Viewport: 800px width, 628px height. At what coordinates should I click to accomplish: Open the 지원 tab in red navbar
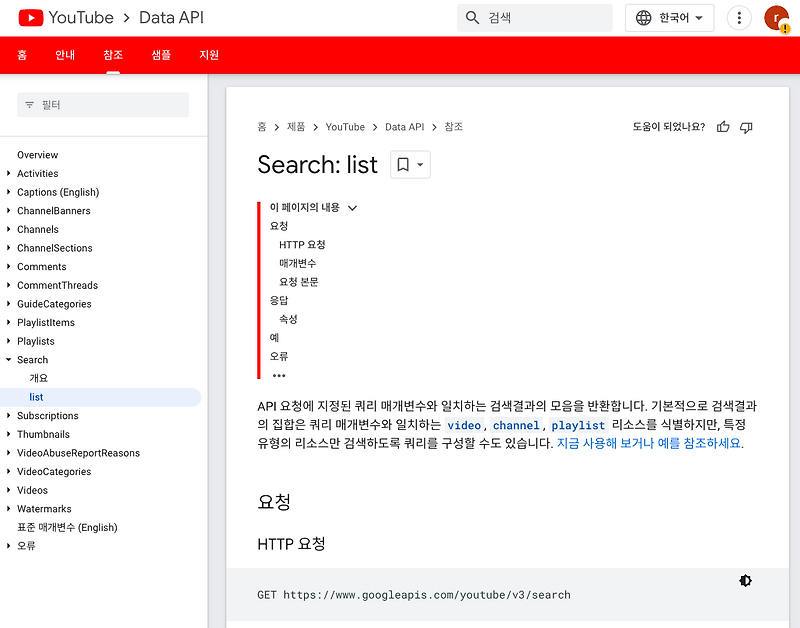209,55
